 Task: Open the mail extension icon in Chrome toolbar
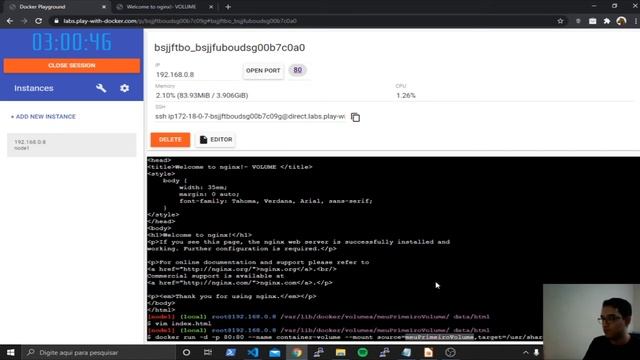[x=592, y=21]
